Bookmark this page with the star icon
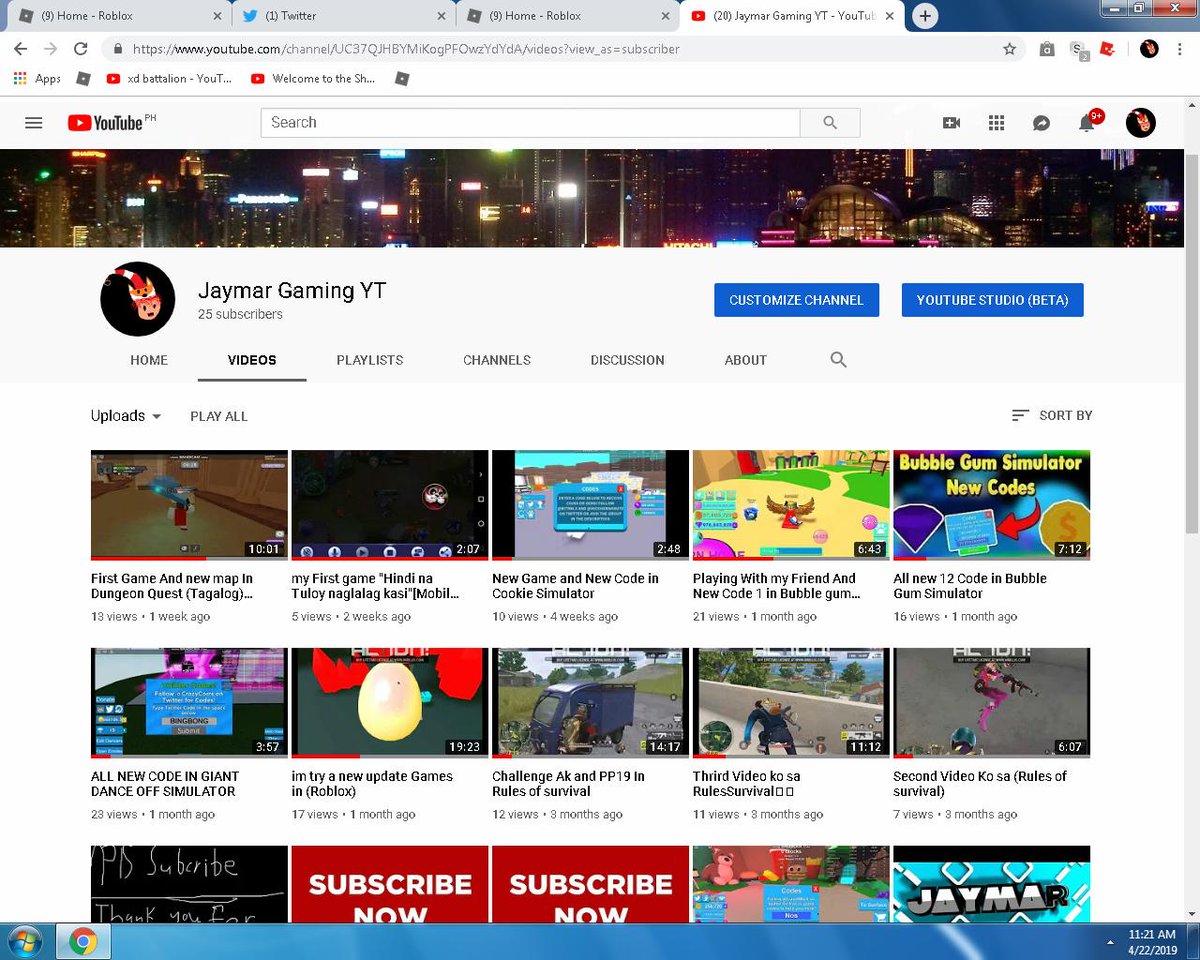 click(1009, 49)
